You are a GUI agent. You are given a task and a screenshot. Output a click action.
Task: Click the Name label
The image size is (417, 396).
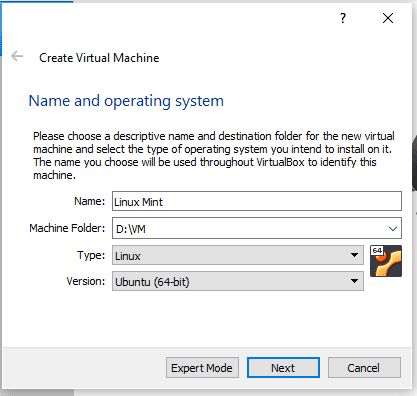pyautogui.click(x=89, y=201)
